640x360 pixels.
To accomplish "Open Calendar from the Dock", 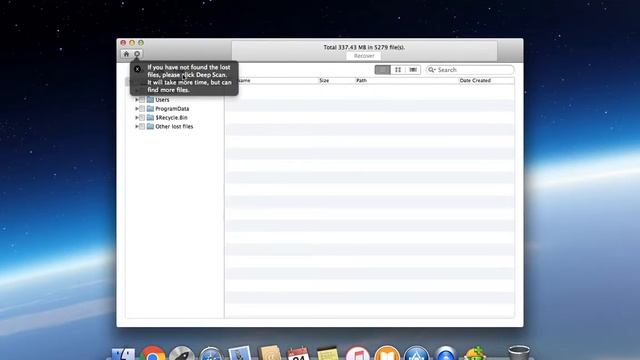I will (x=298, y=354).
